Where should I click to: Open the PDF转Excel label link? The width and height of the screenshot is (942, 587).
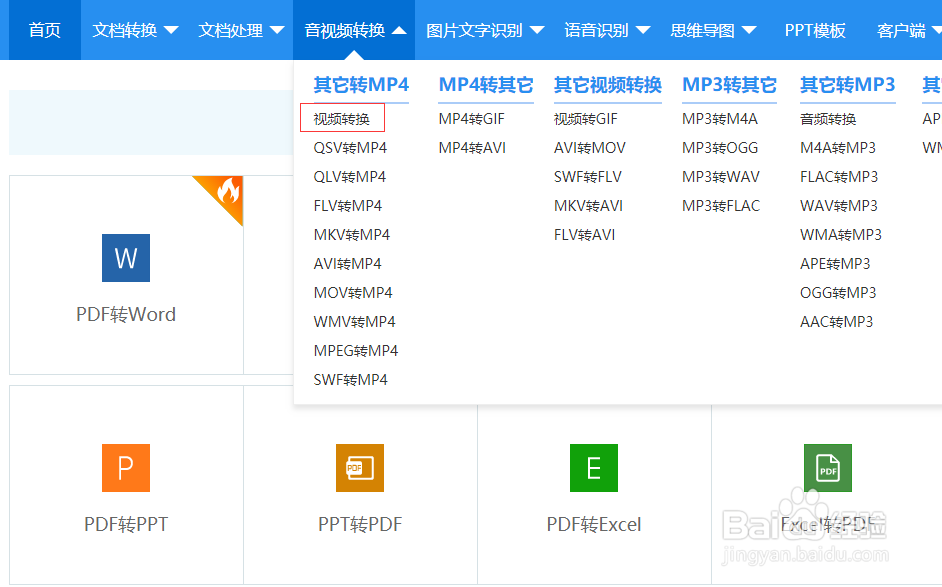[594, 524]
